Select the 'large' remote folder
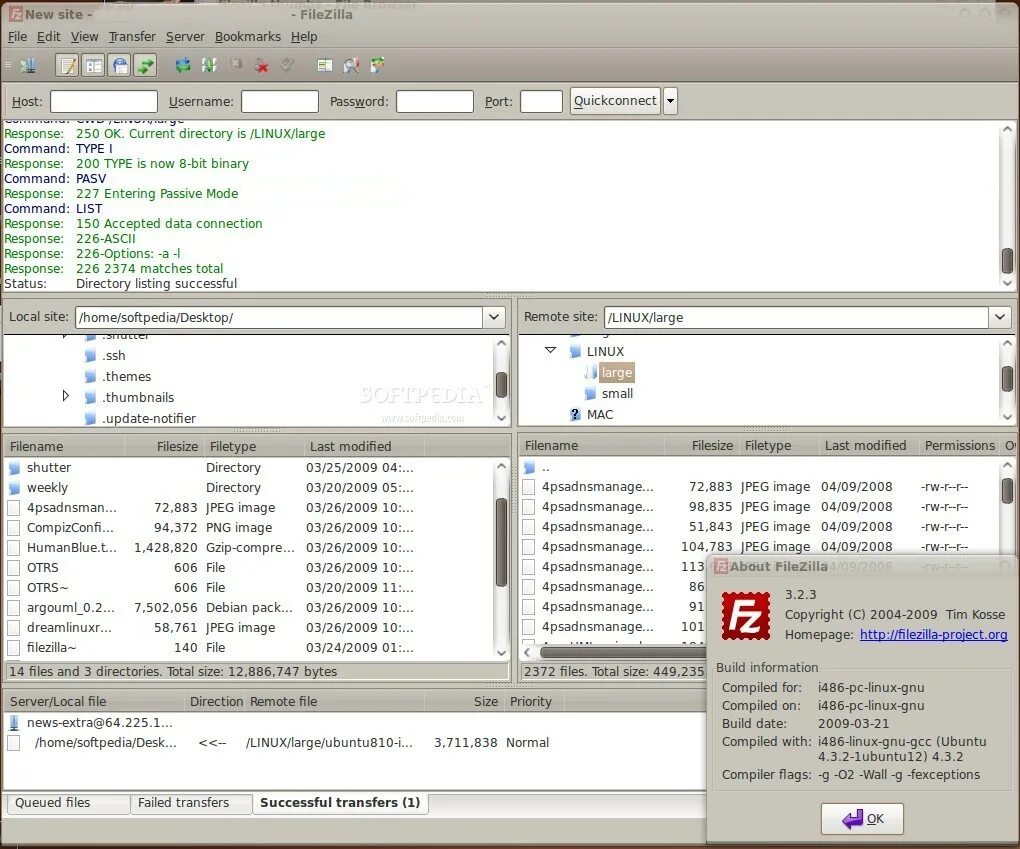 coord(617,373)
